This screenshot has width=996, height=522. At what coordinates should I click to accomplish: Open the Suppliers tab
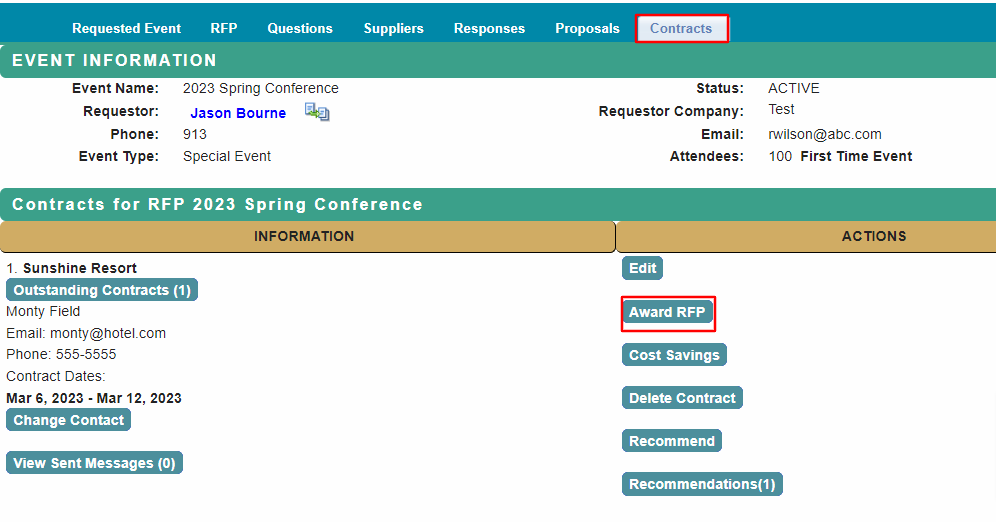393,28
